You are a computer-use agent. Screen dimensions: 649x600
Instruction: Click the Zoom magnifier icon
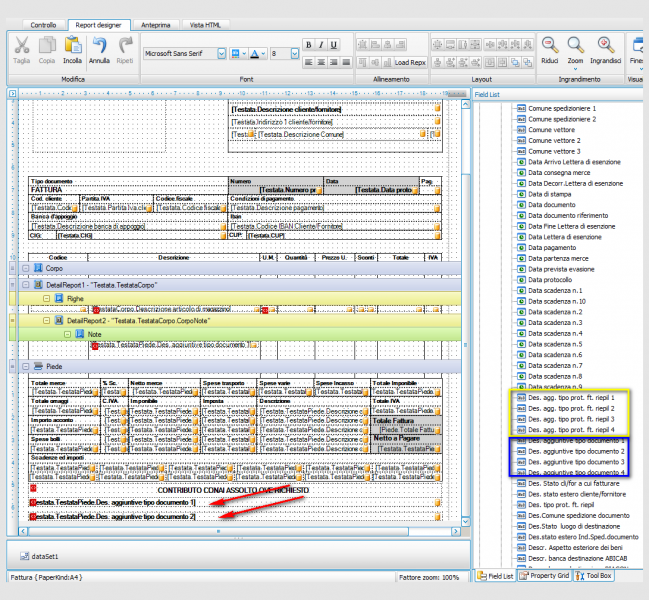click(x=575, y=45)
